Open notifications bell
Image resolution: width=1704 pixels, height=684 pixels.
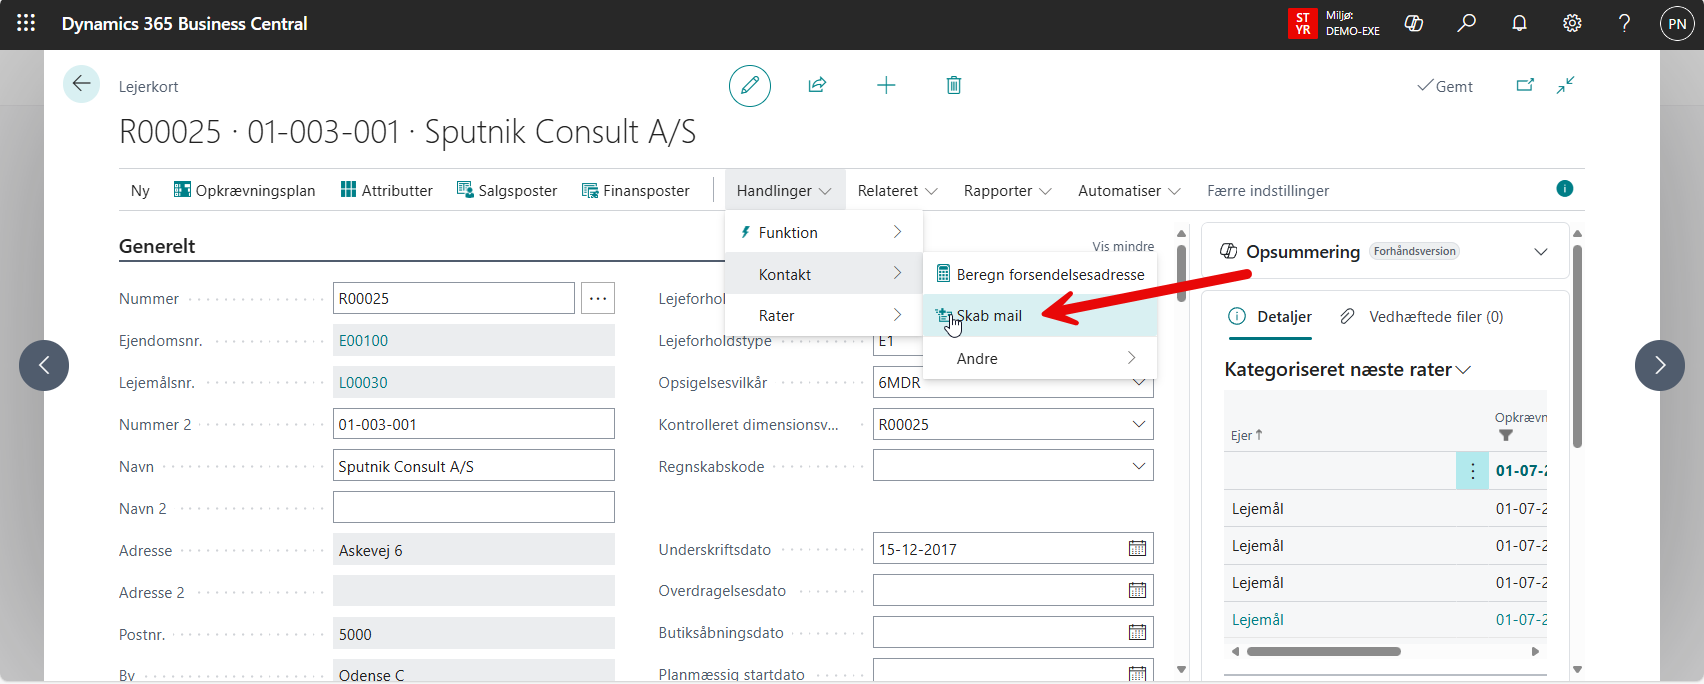pos(1520,23)
